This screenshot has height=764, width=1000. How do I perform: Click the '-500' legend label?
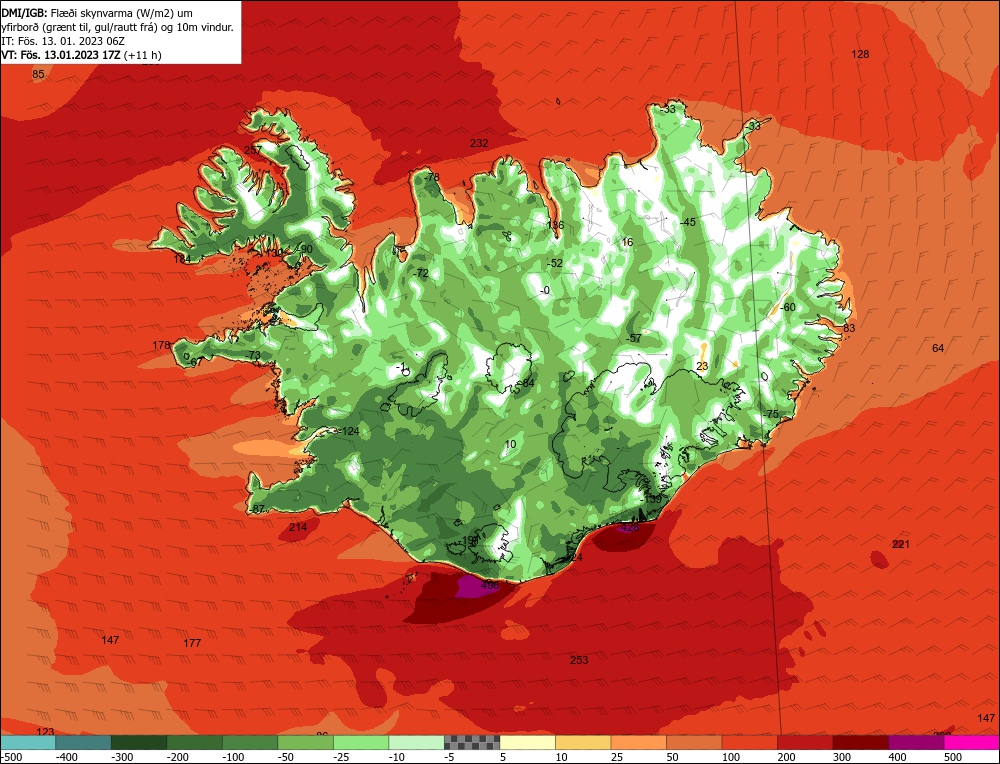pyautogui.click(x=11, y=757)
